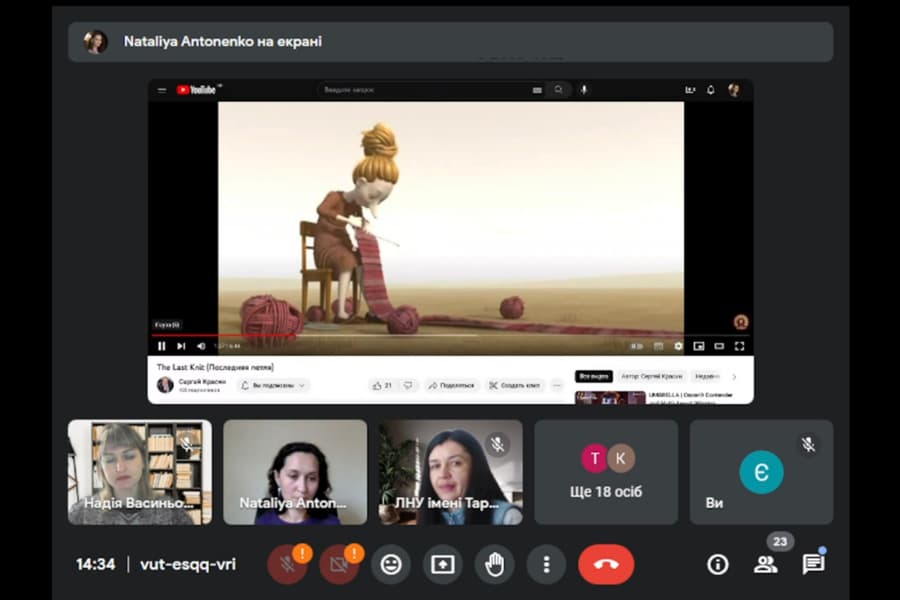The height and width of the screenshot is (600, 900).
Task: Seek on the YouTube progress bar
Action: tap(451, 335)
